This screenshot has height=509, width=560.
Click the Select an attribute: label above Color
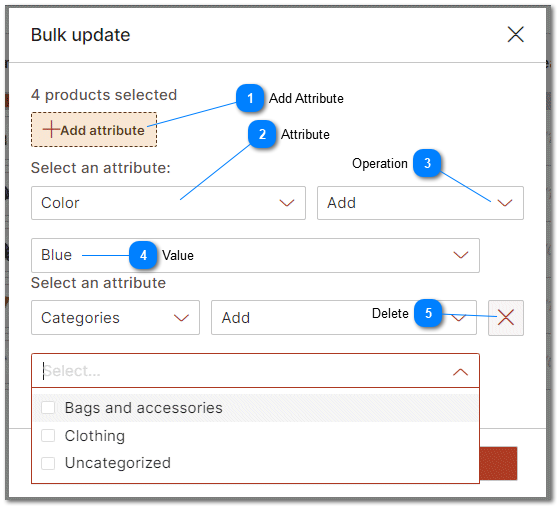101,168
